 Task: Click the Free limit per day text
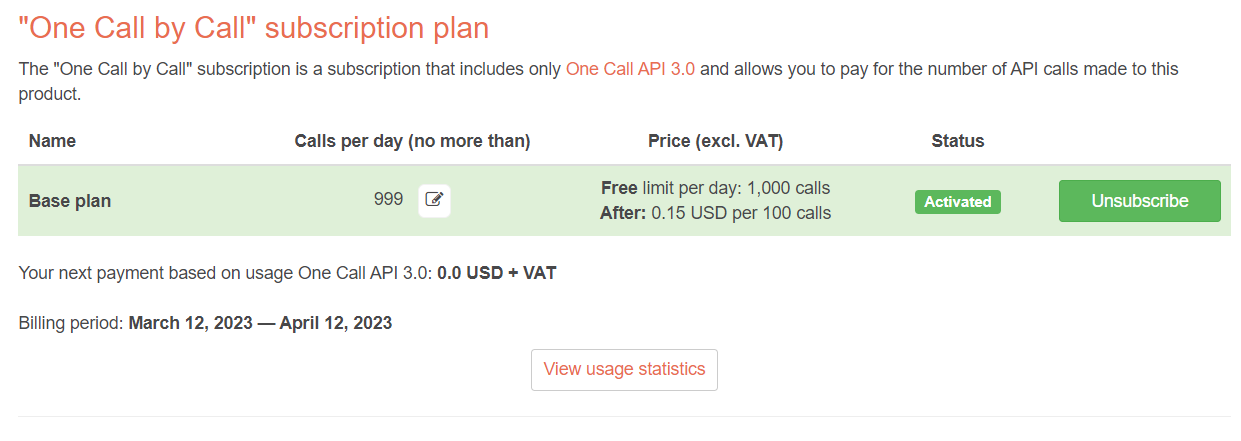click(715, 188)
